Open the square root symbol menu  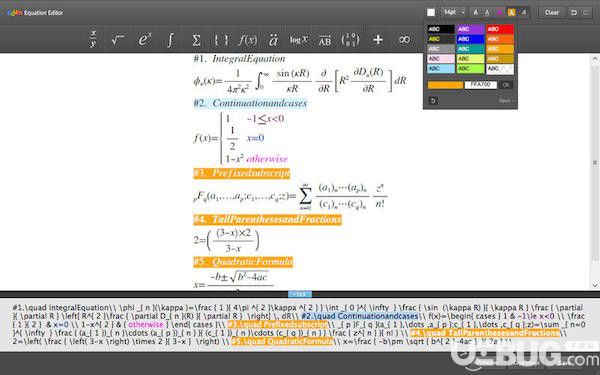pos(117,39)
